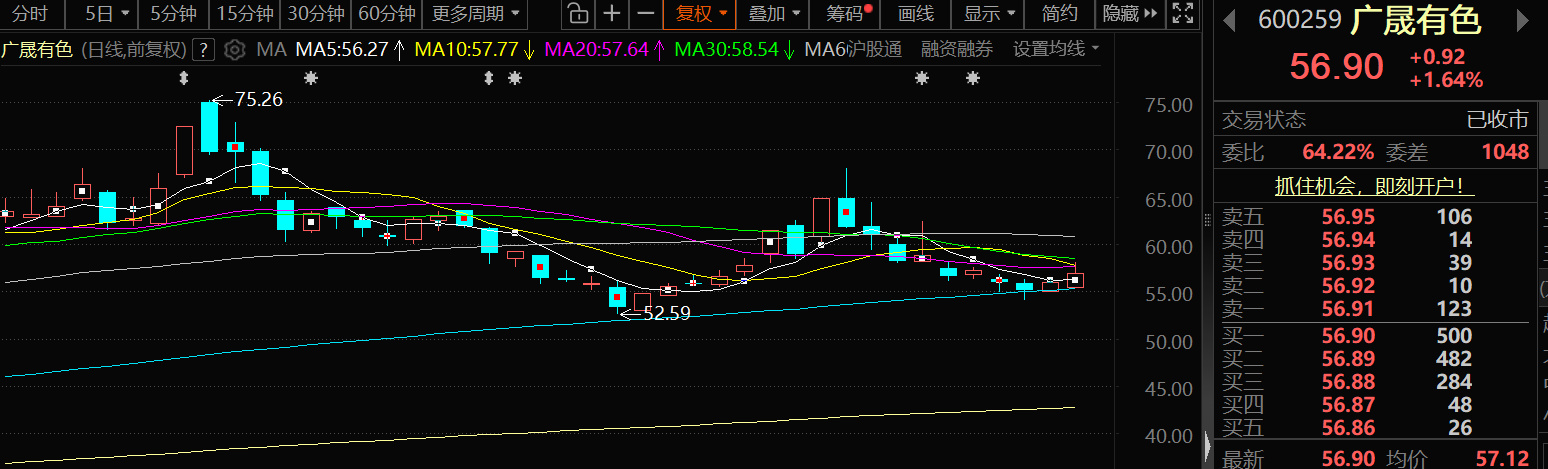1548x469 pixels.
Task: Go to previous stock with left arrow
Action: pos(1229,21)
